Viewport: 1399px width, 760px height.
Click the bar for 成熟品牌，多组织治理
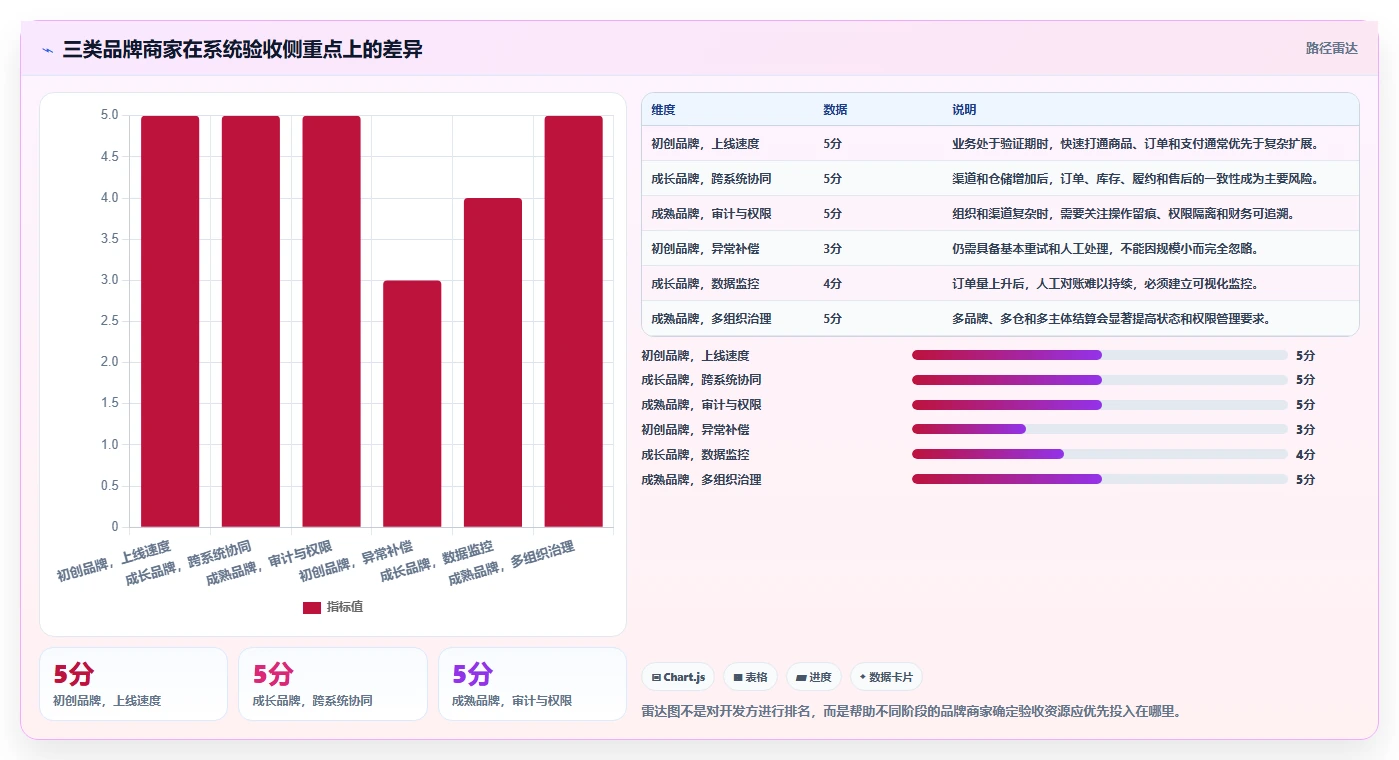click(574, 321)
